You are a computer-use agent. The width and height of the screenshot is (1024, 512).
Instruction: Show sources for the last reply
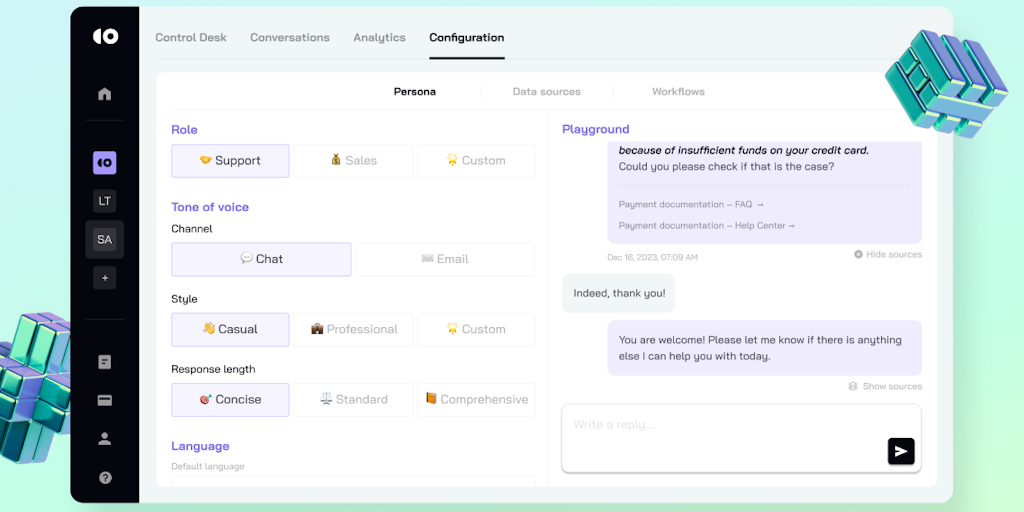(885, 386)
